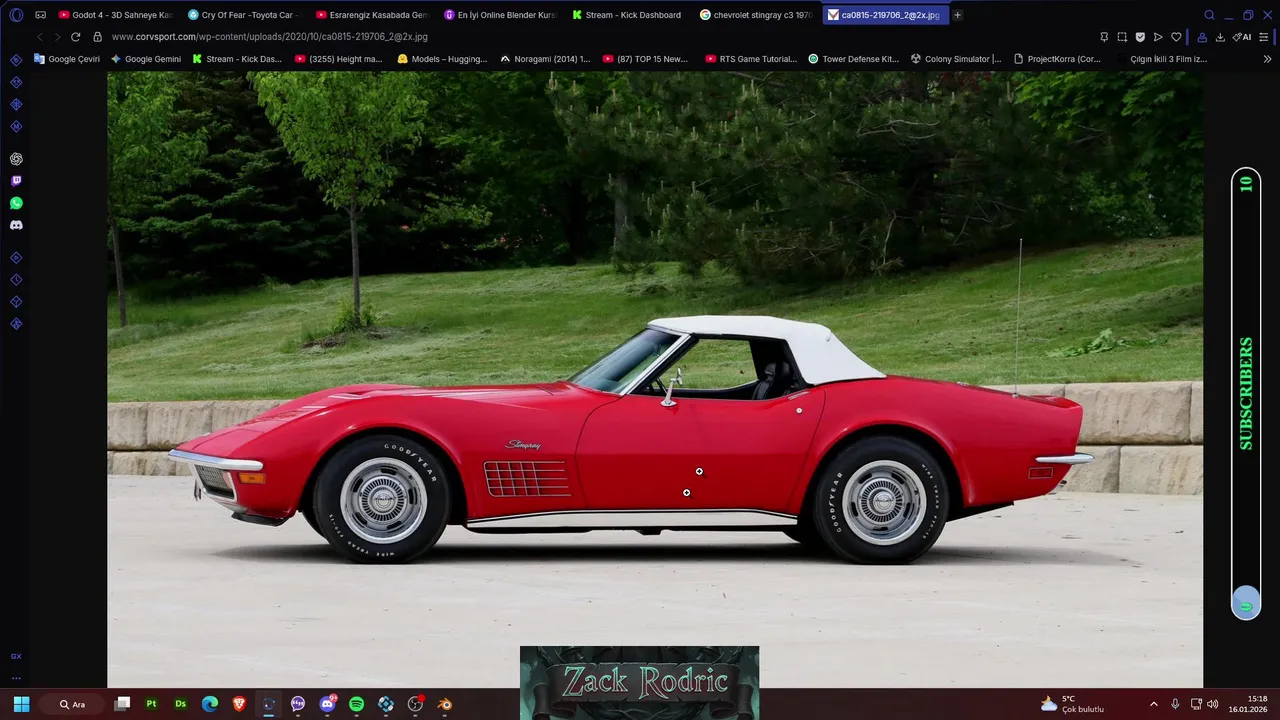Take a snapshot with the capture icon
The width and height of the screenshot is (1280, 720).
[1122, 37]
